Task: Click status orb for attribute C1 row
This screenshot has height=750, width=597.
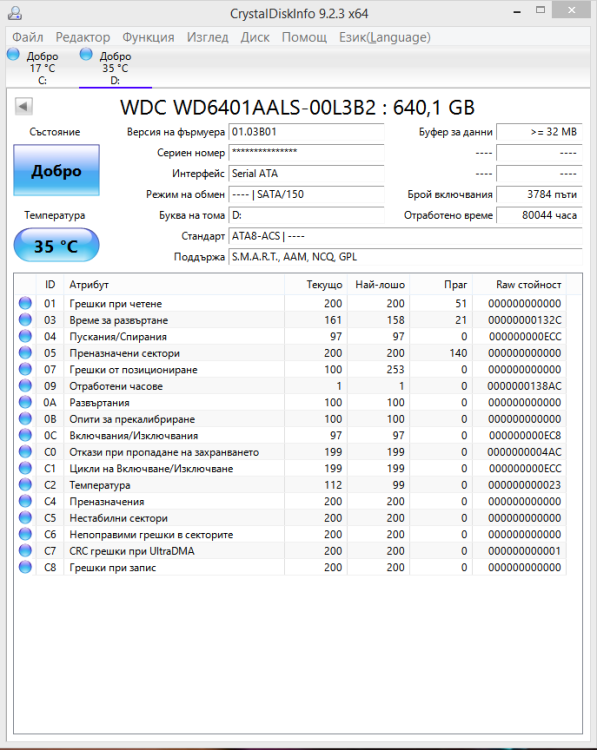Action: coord(25,468)
